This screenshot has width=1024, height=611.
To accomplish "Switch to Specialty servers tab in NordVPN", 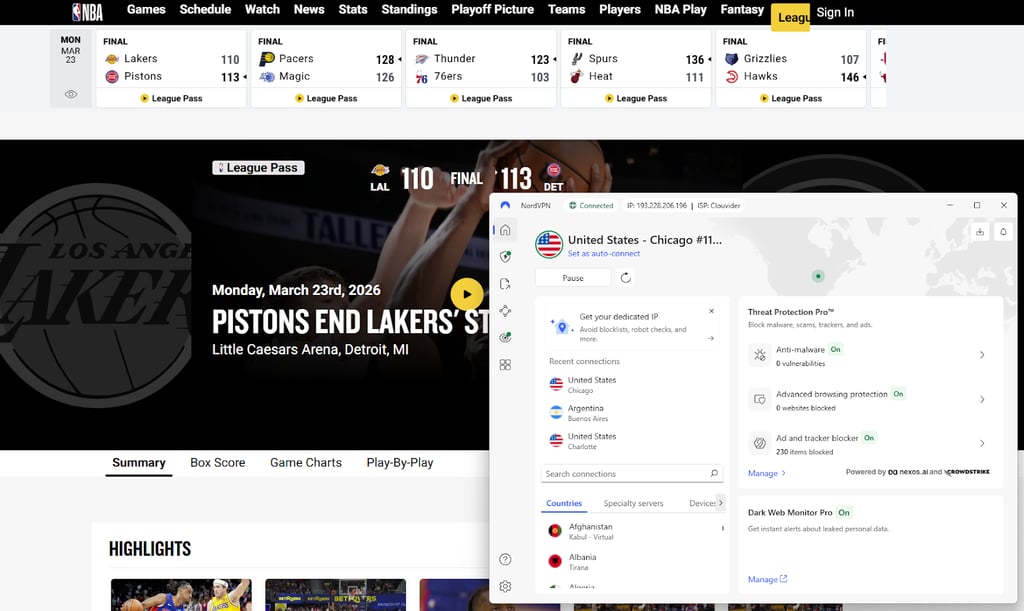I will click(x=633, y=503).
